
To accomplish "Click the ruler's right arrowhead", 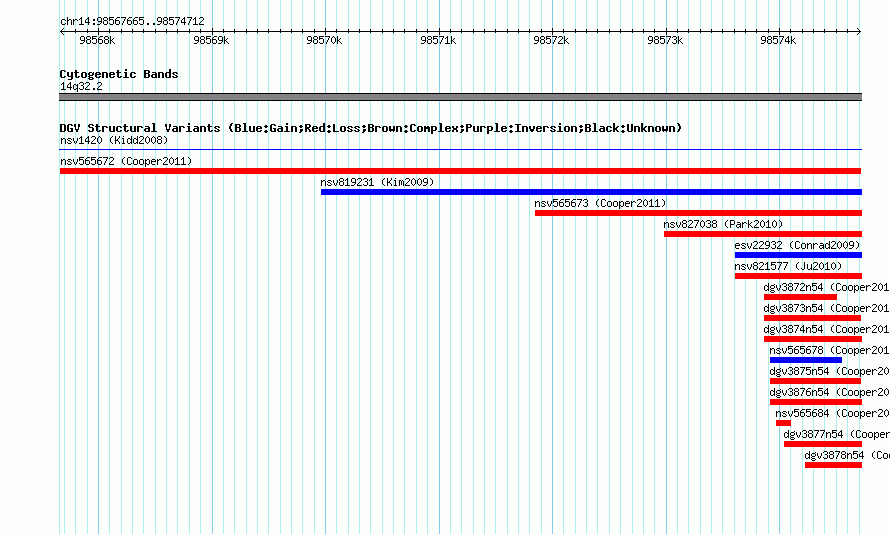I will 859,32.
